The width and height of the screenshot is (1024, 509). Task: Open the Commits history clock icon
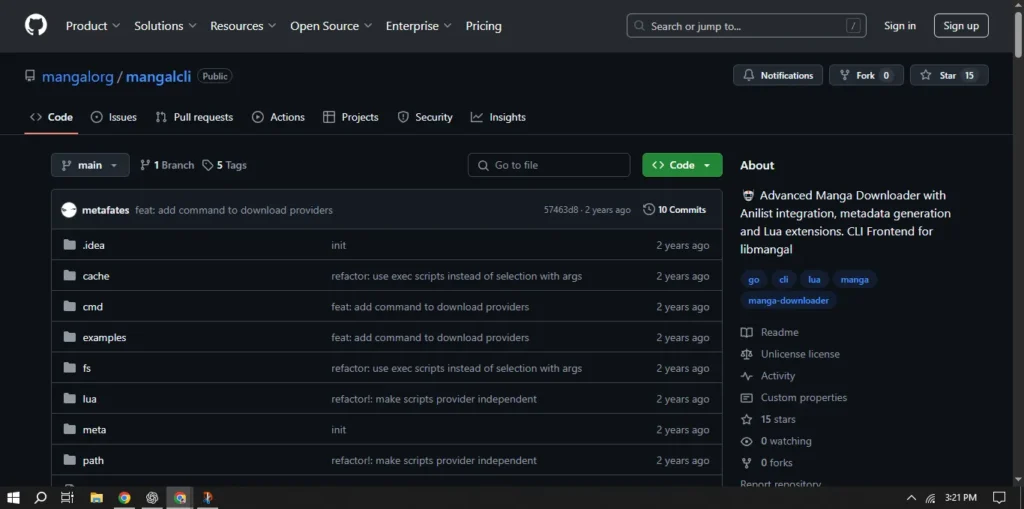pyautogui.click(x=649, y=210)
